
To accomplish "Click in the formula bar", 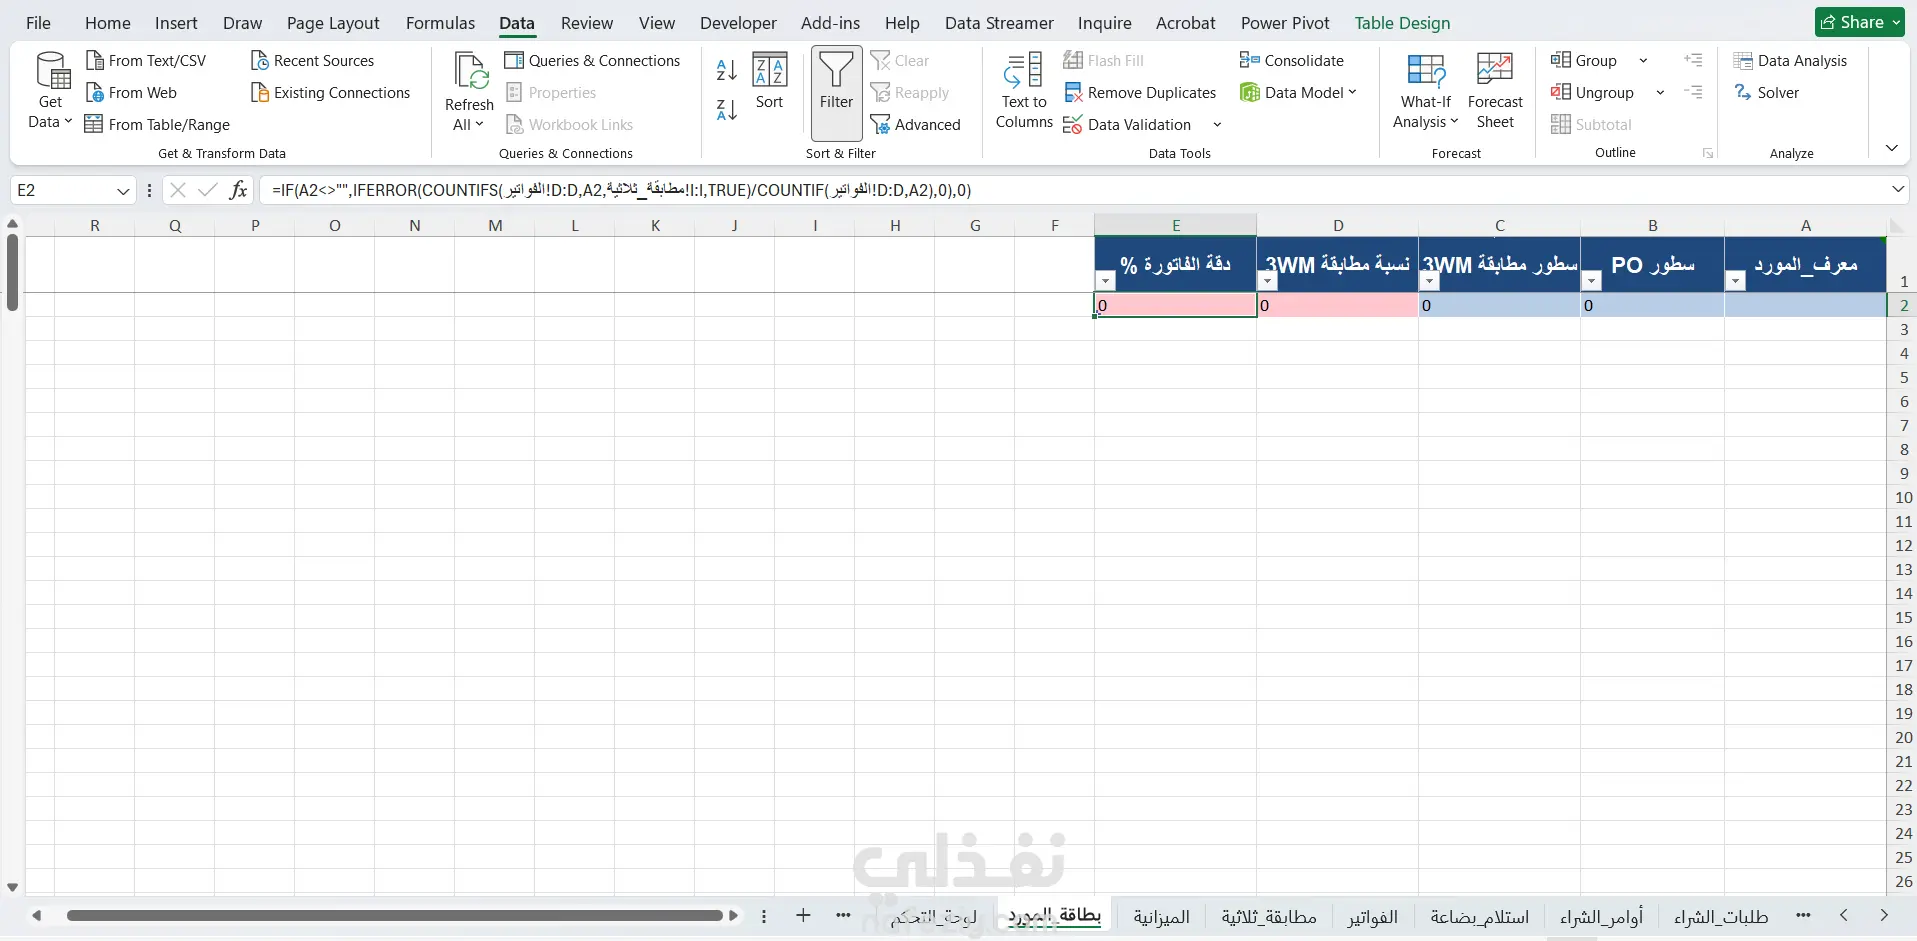I will pyautogui.click(x=1075, y=190).
